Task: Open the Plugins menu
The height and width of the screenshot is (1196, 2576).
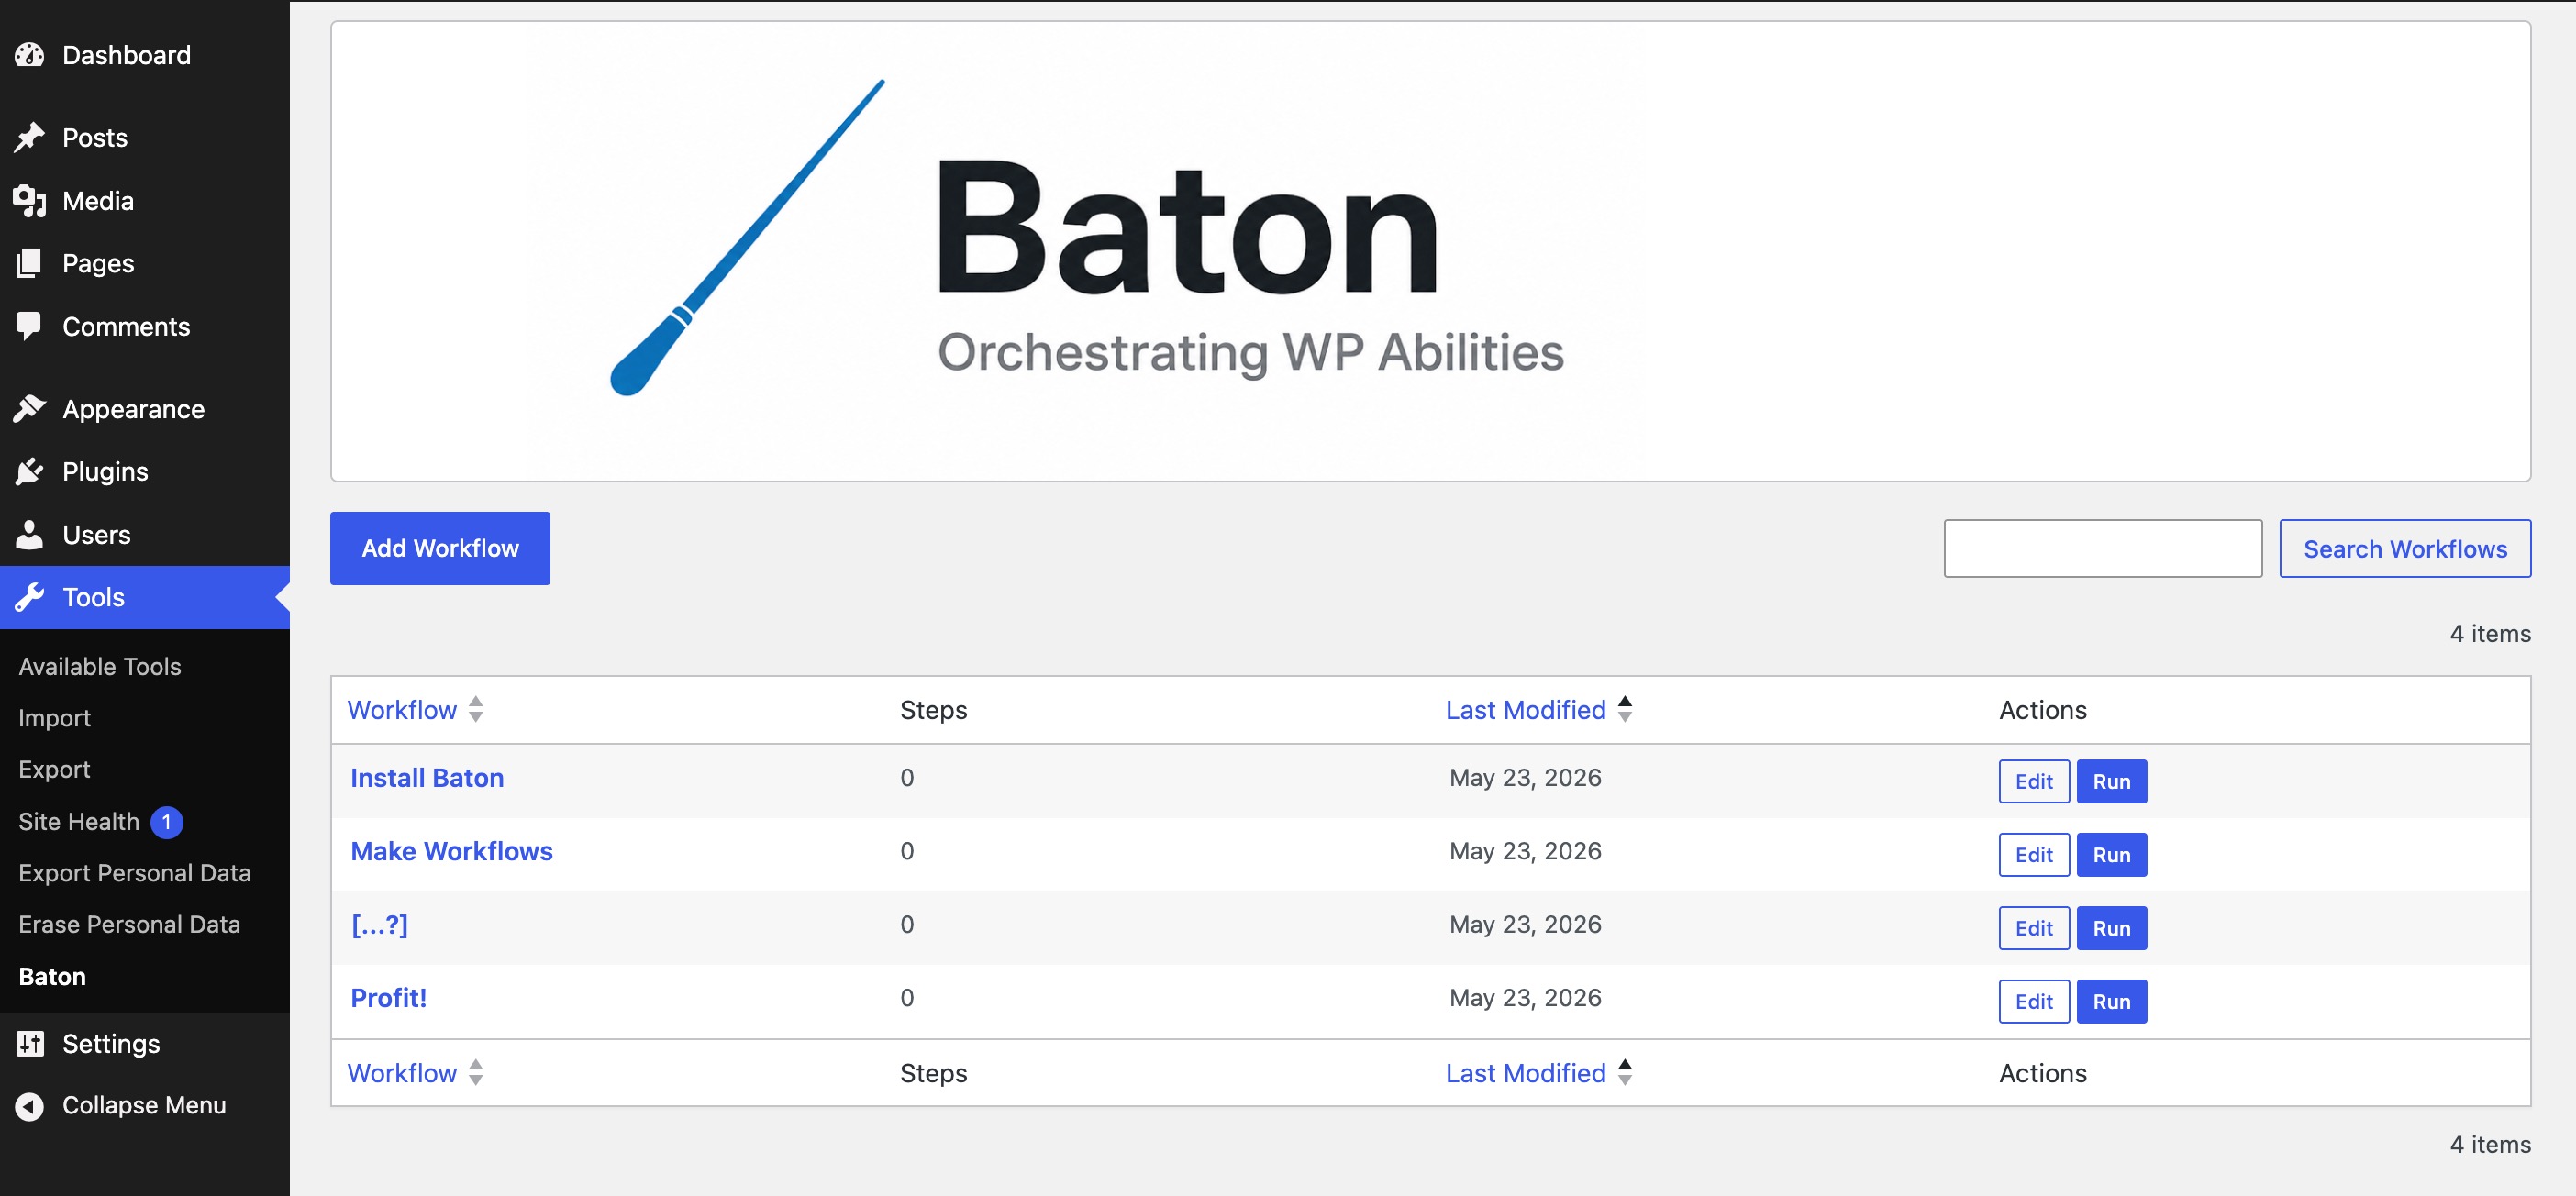Action: pyautogui.click(x=145, y=471)
